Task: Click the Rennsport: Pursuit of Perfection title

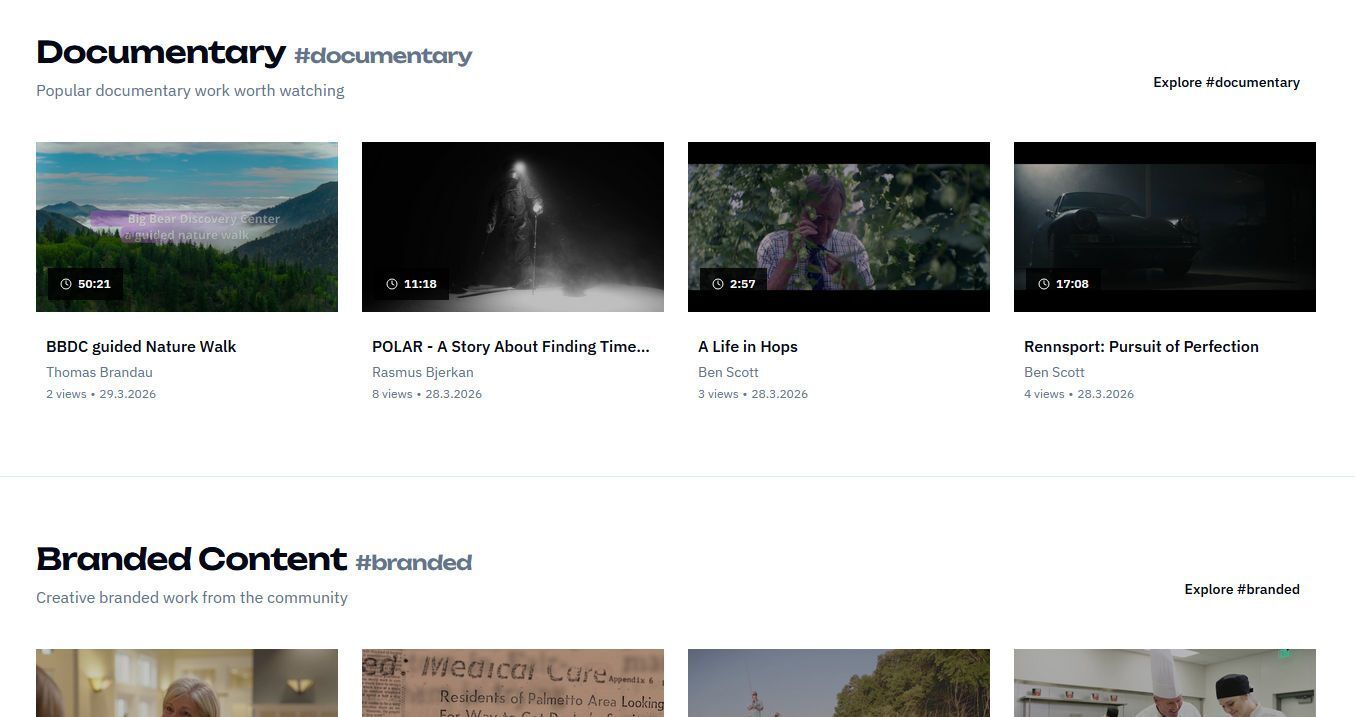Action: [1140, 347]
